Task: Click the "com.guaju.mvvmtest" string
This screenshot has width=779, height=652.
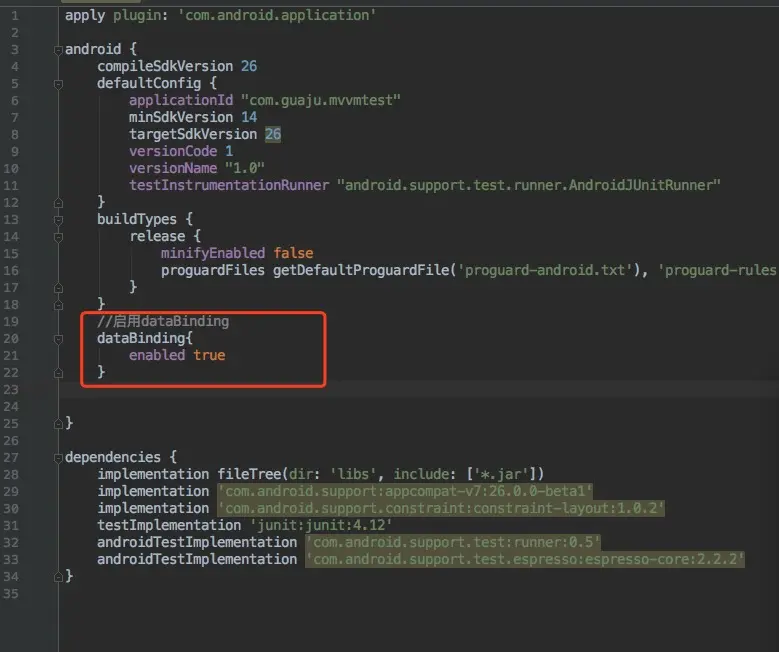Action: click(x=320, y=100)
